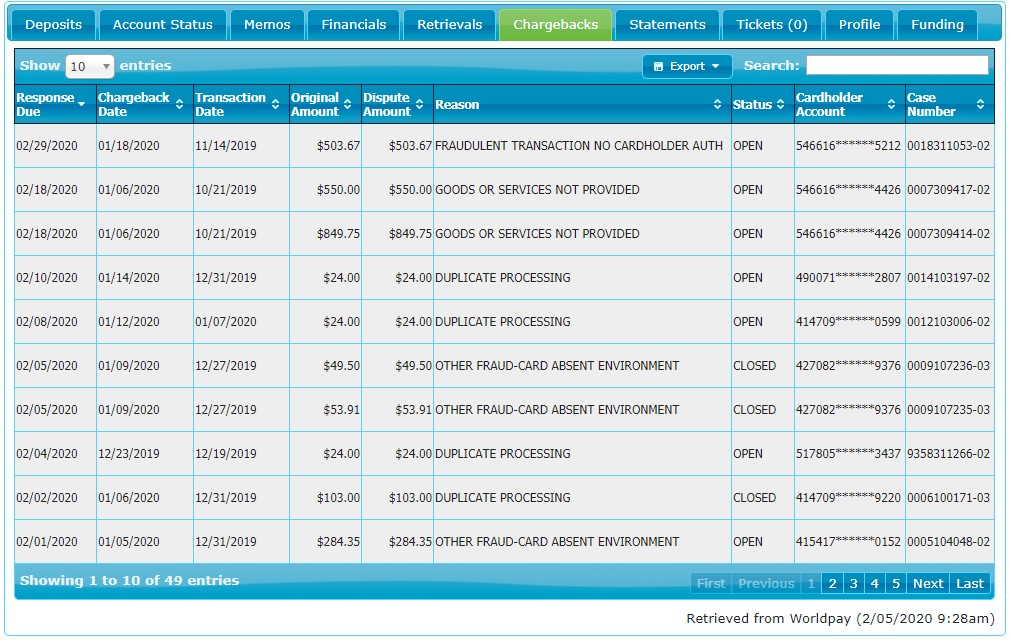Open the Retrievals tab
Screen dimensions: 1010x640
449,25
